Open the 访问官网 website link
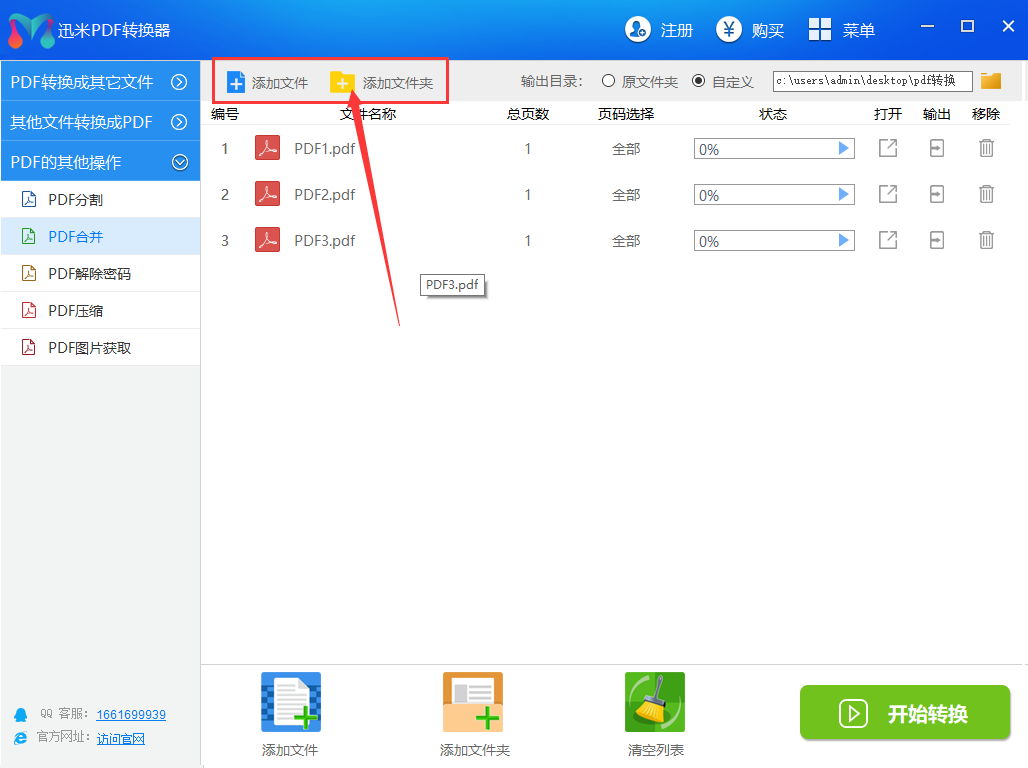The image size is (1028, 768). click(x=120, y=738)
